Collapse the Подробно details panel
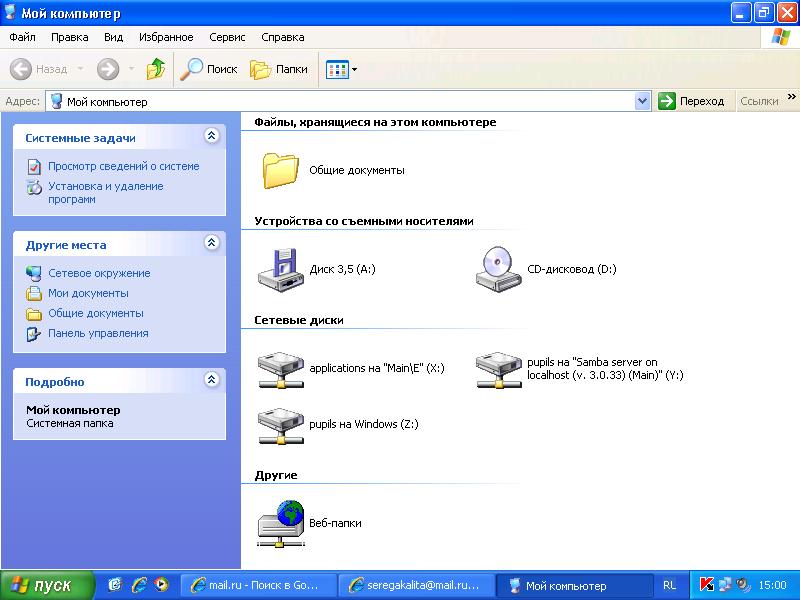800x600 pixels. [x=211, y=380]
